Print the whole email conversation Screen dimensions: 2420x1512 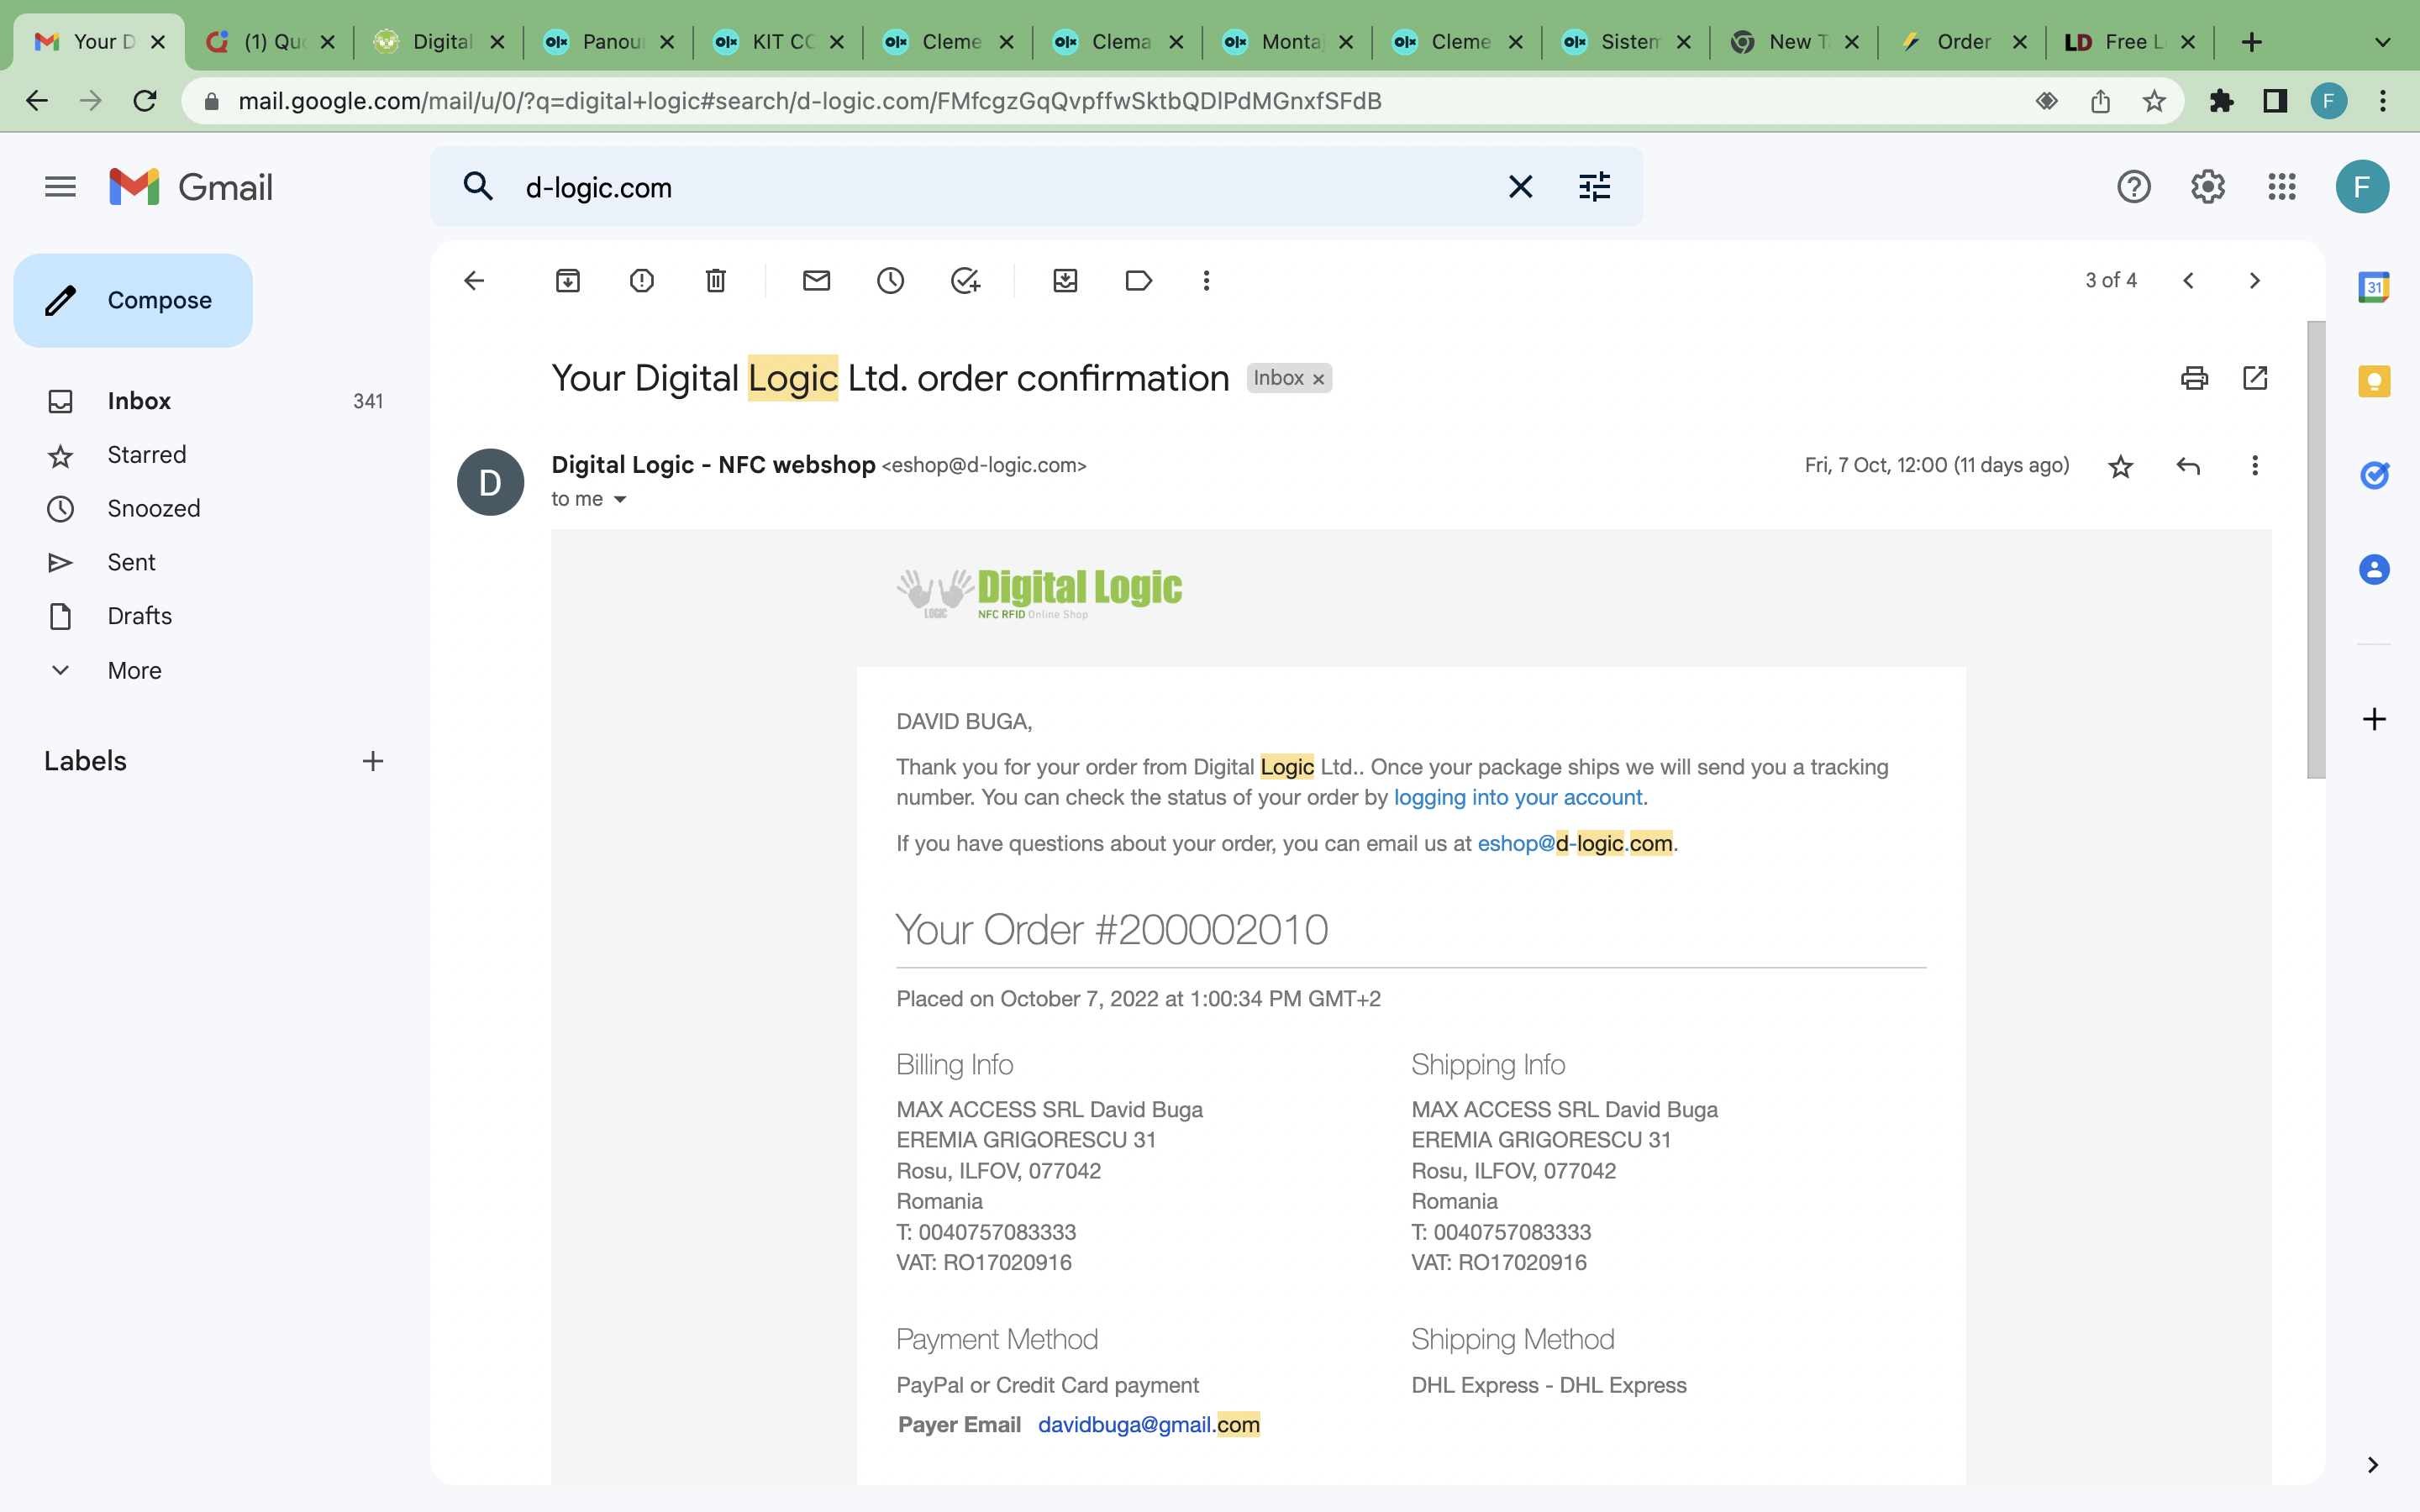click(2195, 378)
